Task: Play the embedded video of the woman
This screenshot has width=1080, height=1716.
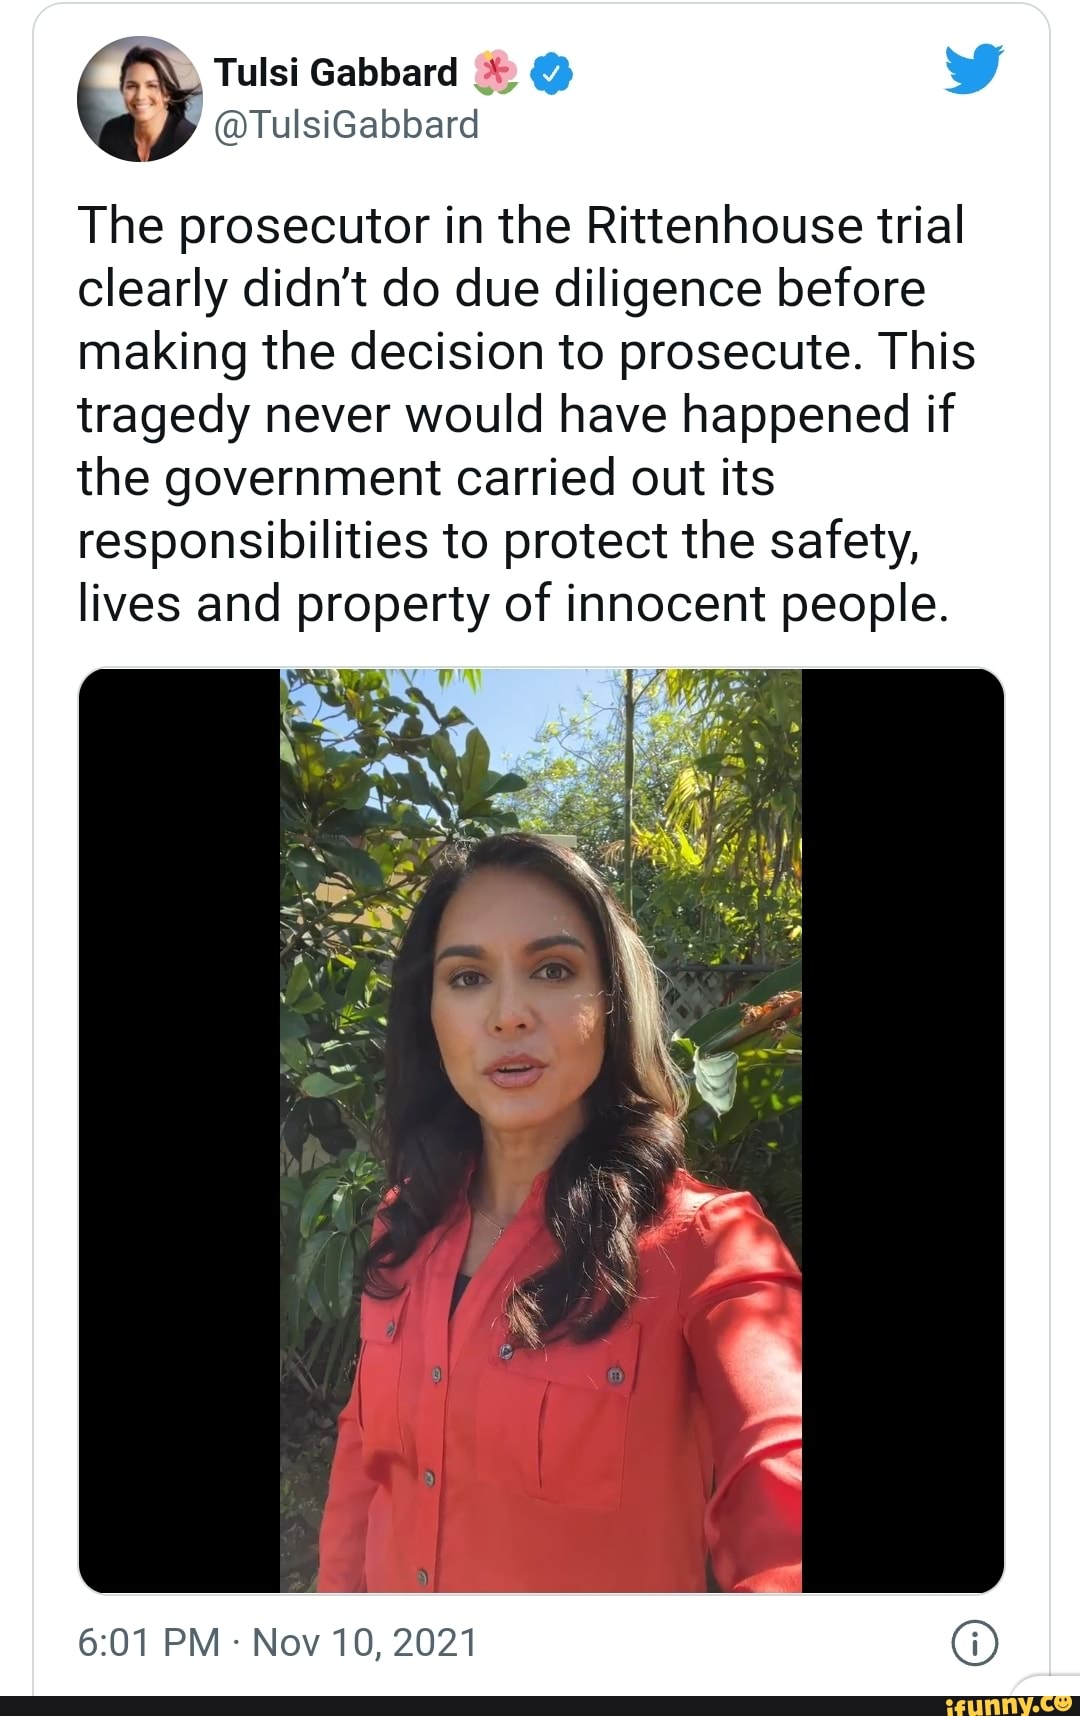Action: (x=540, y=1130)
